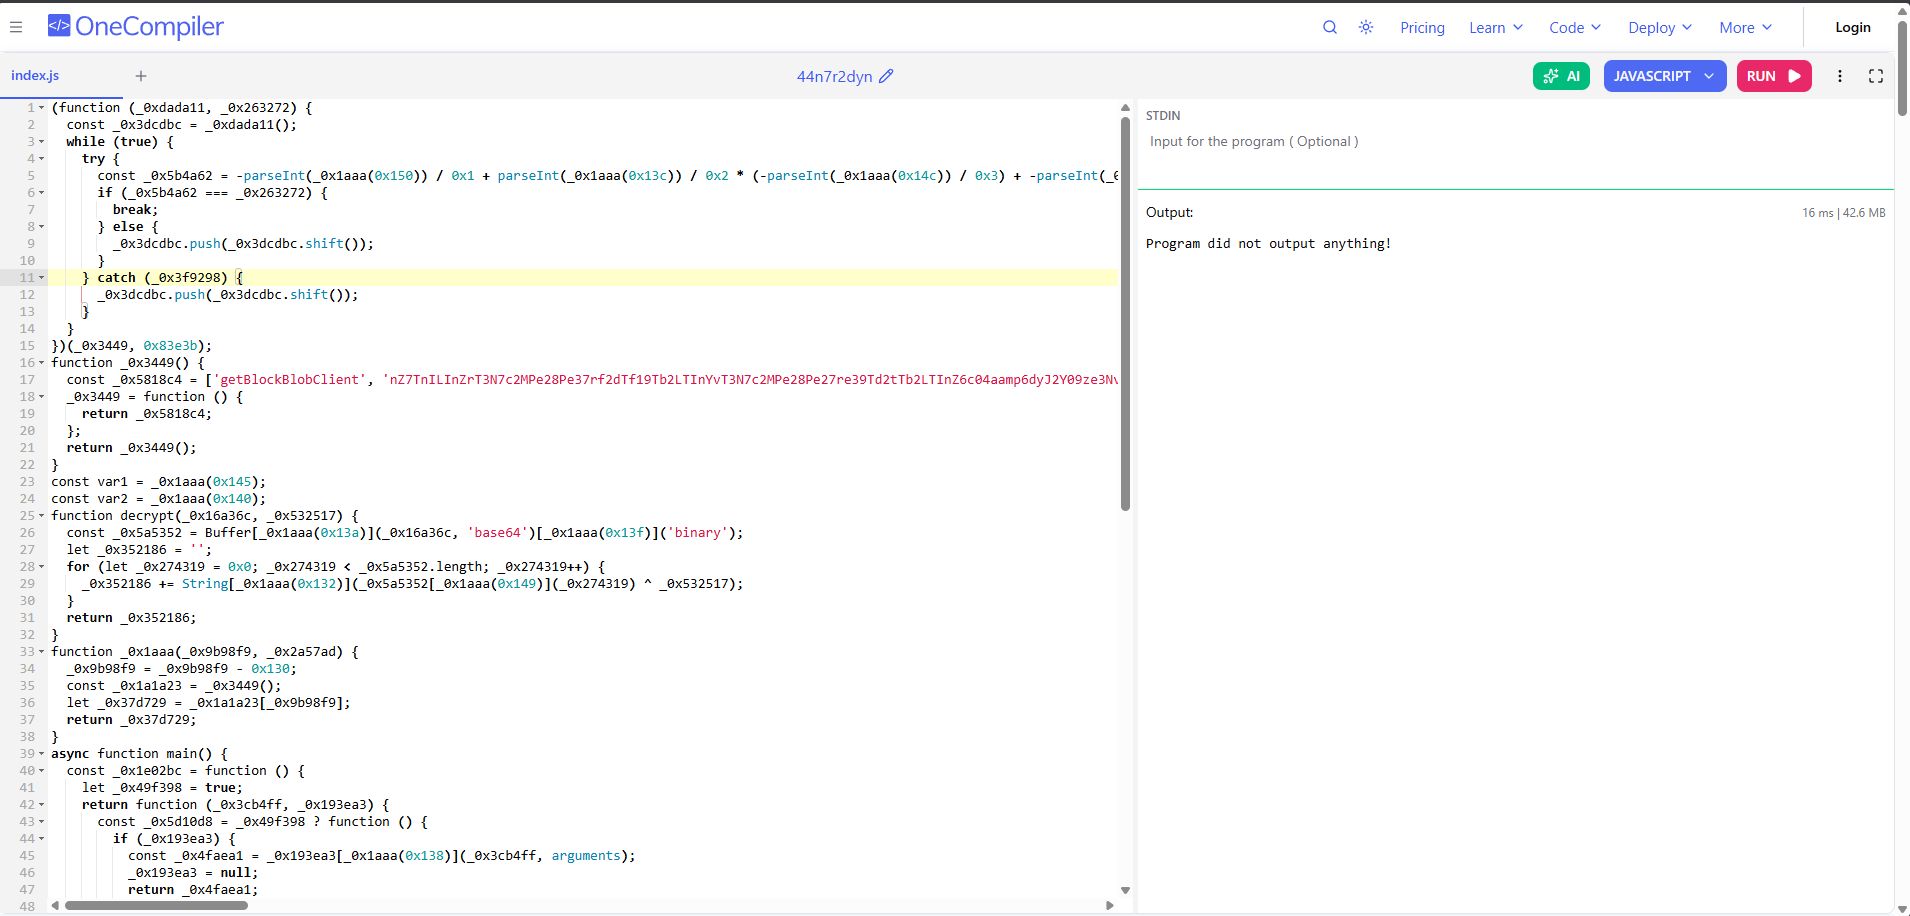Click horizontal scroll-right arrow
Screen dimensions: 1910x916
click(1110, 906)
